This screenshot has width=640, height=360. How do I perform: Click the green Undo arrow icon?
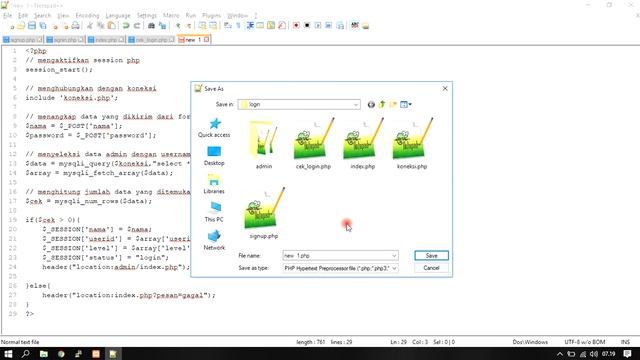point(126,26)
